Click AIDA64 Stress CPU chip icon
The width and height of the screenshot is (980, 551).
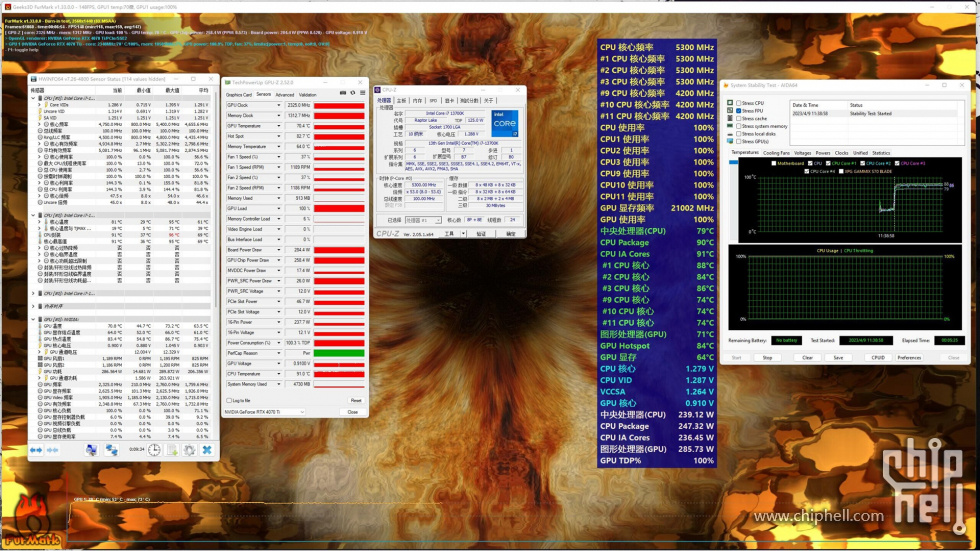[x=730, y=102]
